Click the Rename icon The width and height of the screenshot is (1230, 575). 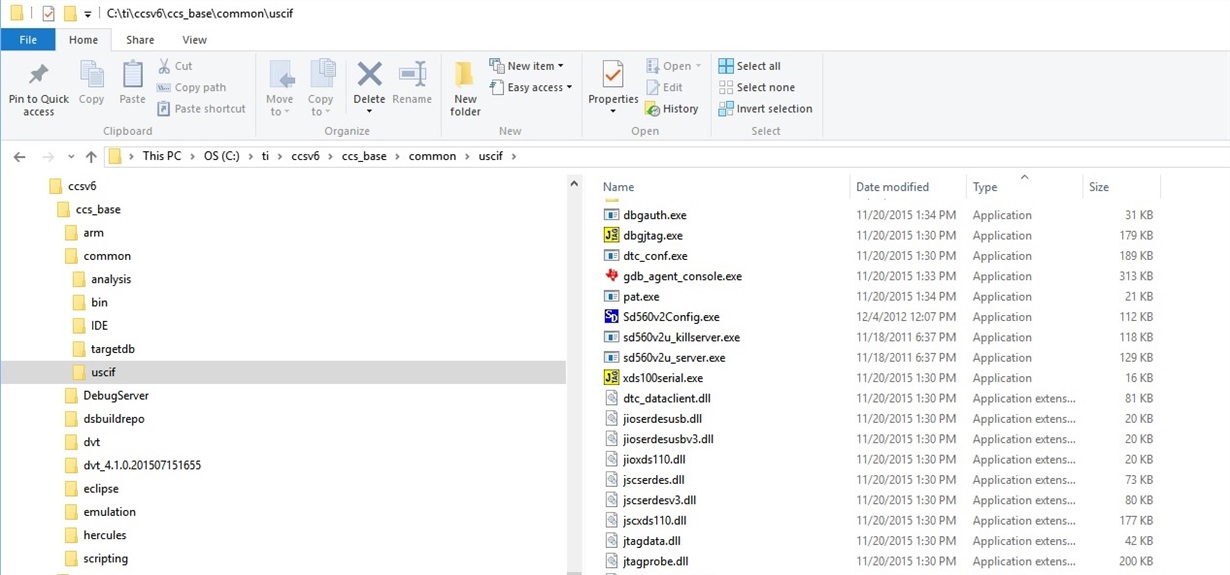(x=412, y=74)
